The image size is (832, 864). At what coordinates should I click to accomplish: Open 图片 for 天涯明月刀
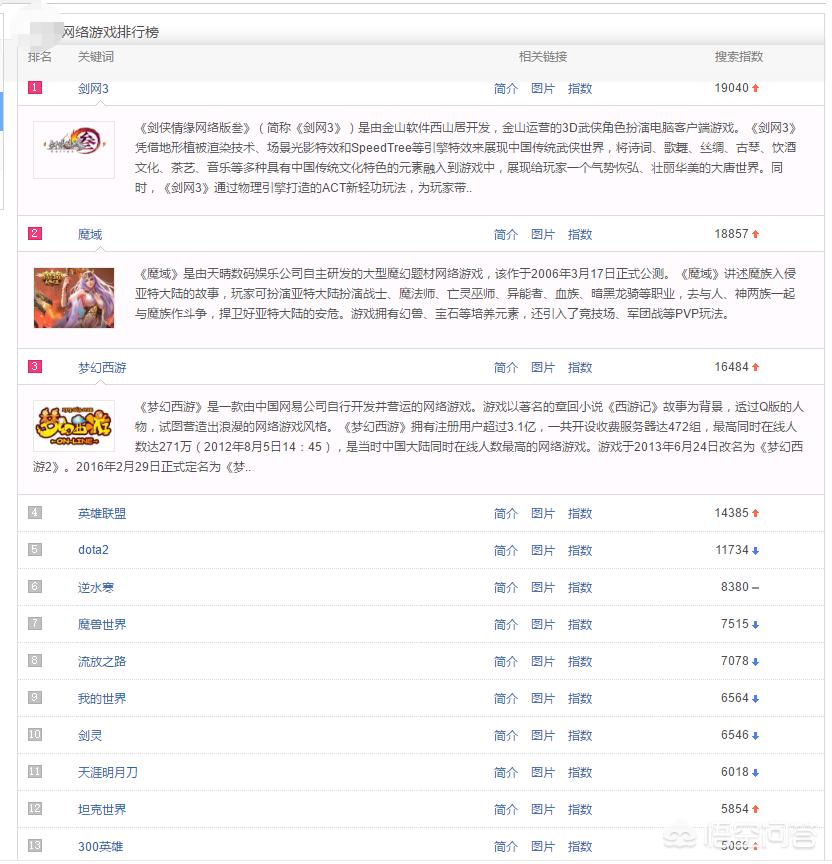click(543, 773)
